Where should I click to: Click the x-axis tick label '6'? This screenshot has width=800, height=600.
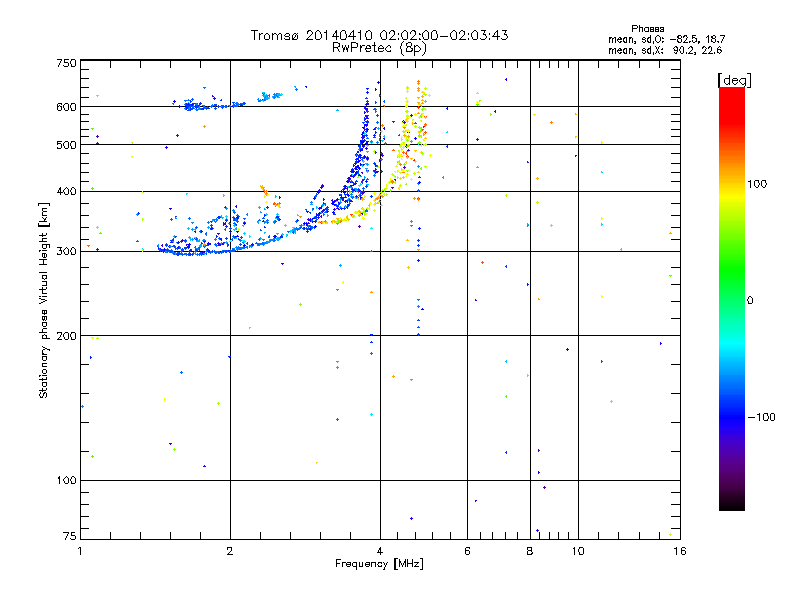pyautogui.click(x=467, y=551)
